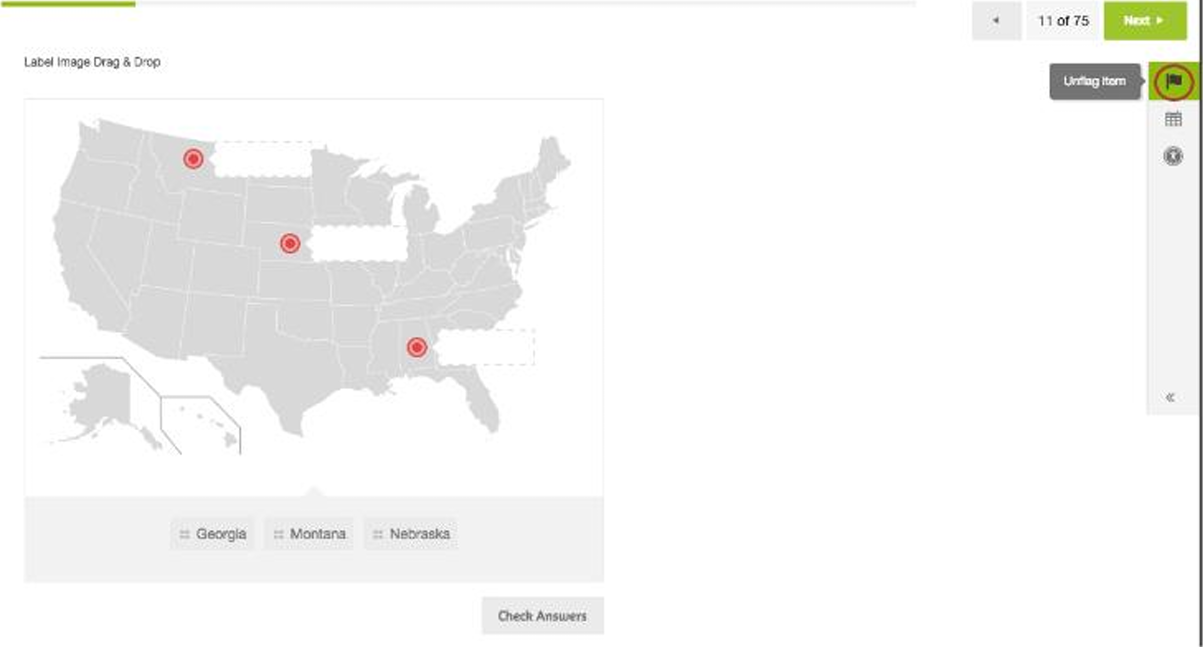The image size is (1203, 647).
Task: Click the bottom-right dashed drop zone
Action: 486,347
